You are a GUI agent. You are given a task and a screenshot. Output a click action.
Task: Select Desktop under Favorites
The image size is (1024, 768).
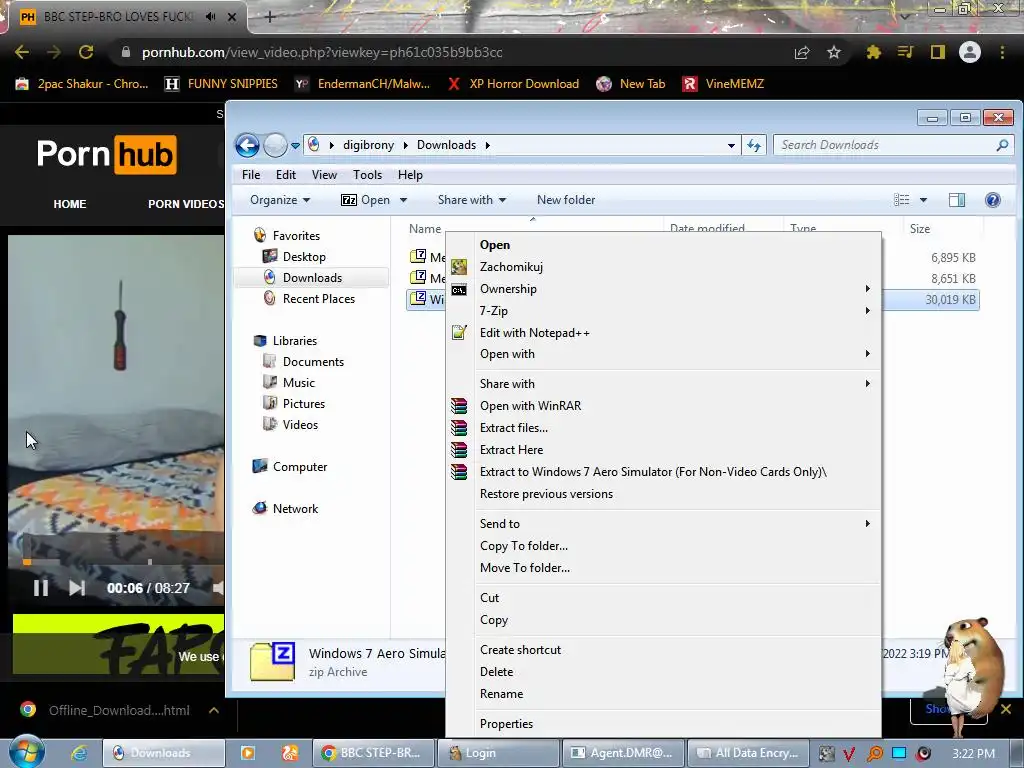[304, 257]
